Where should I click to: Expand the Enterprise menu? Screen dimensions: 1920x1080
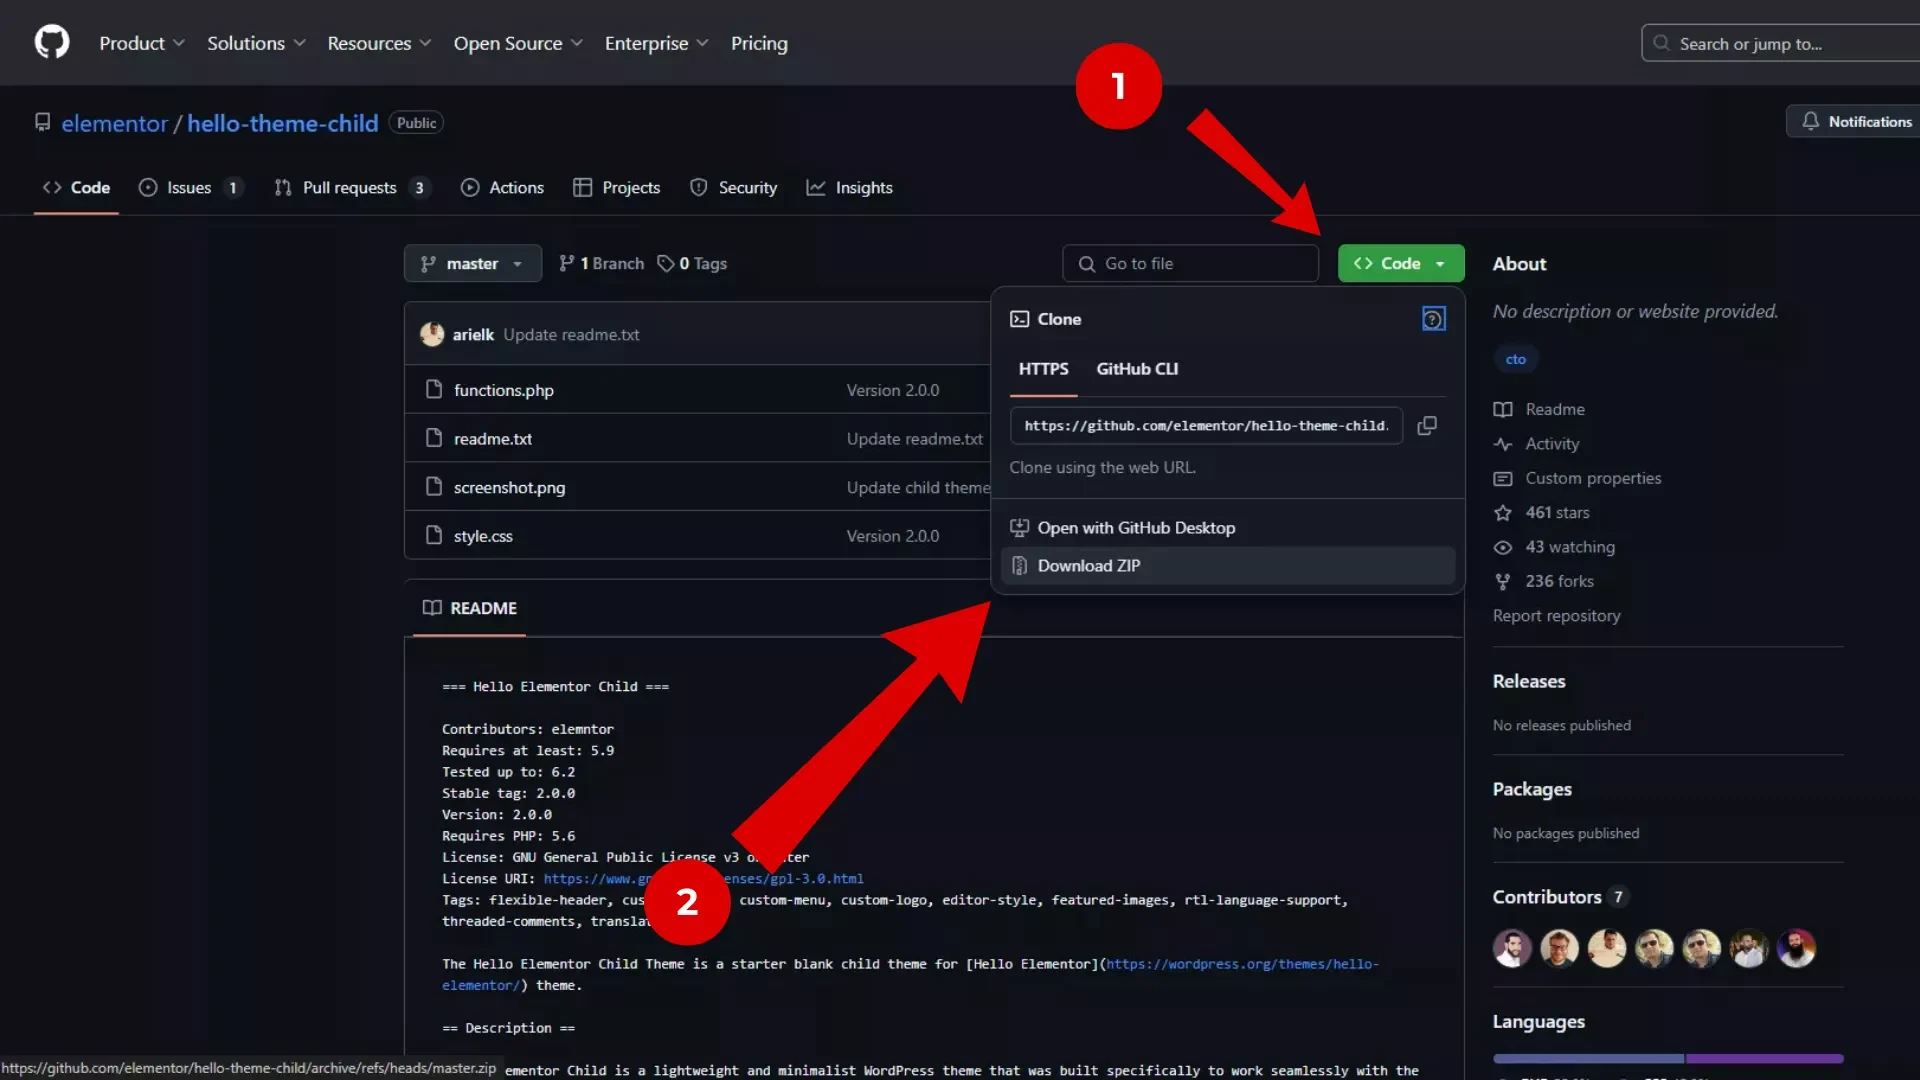656,43
